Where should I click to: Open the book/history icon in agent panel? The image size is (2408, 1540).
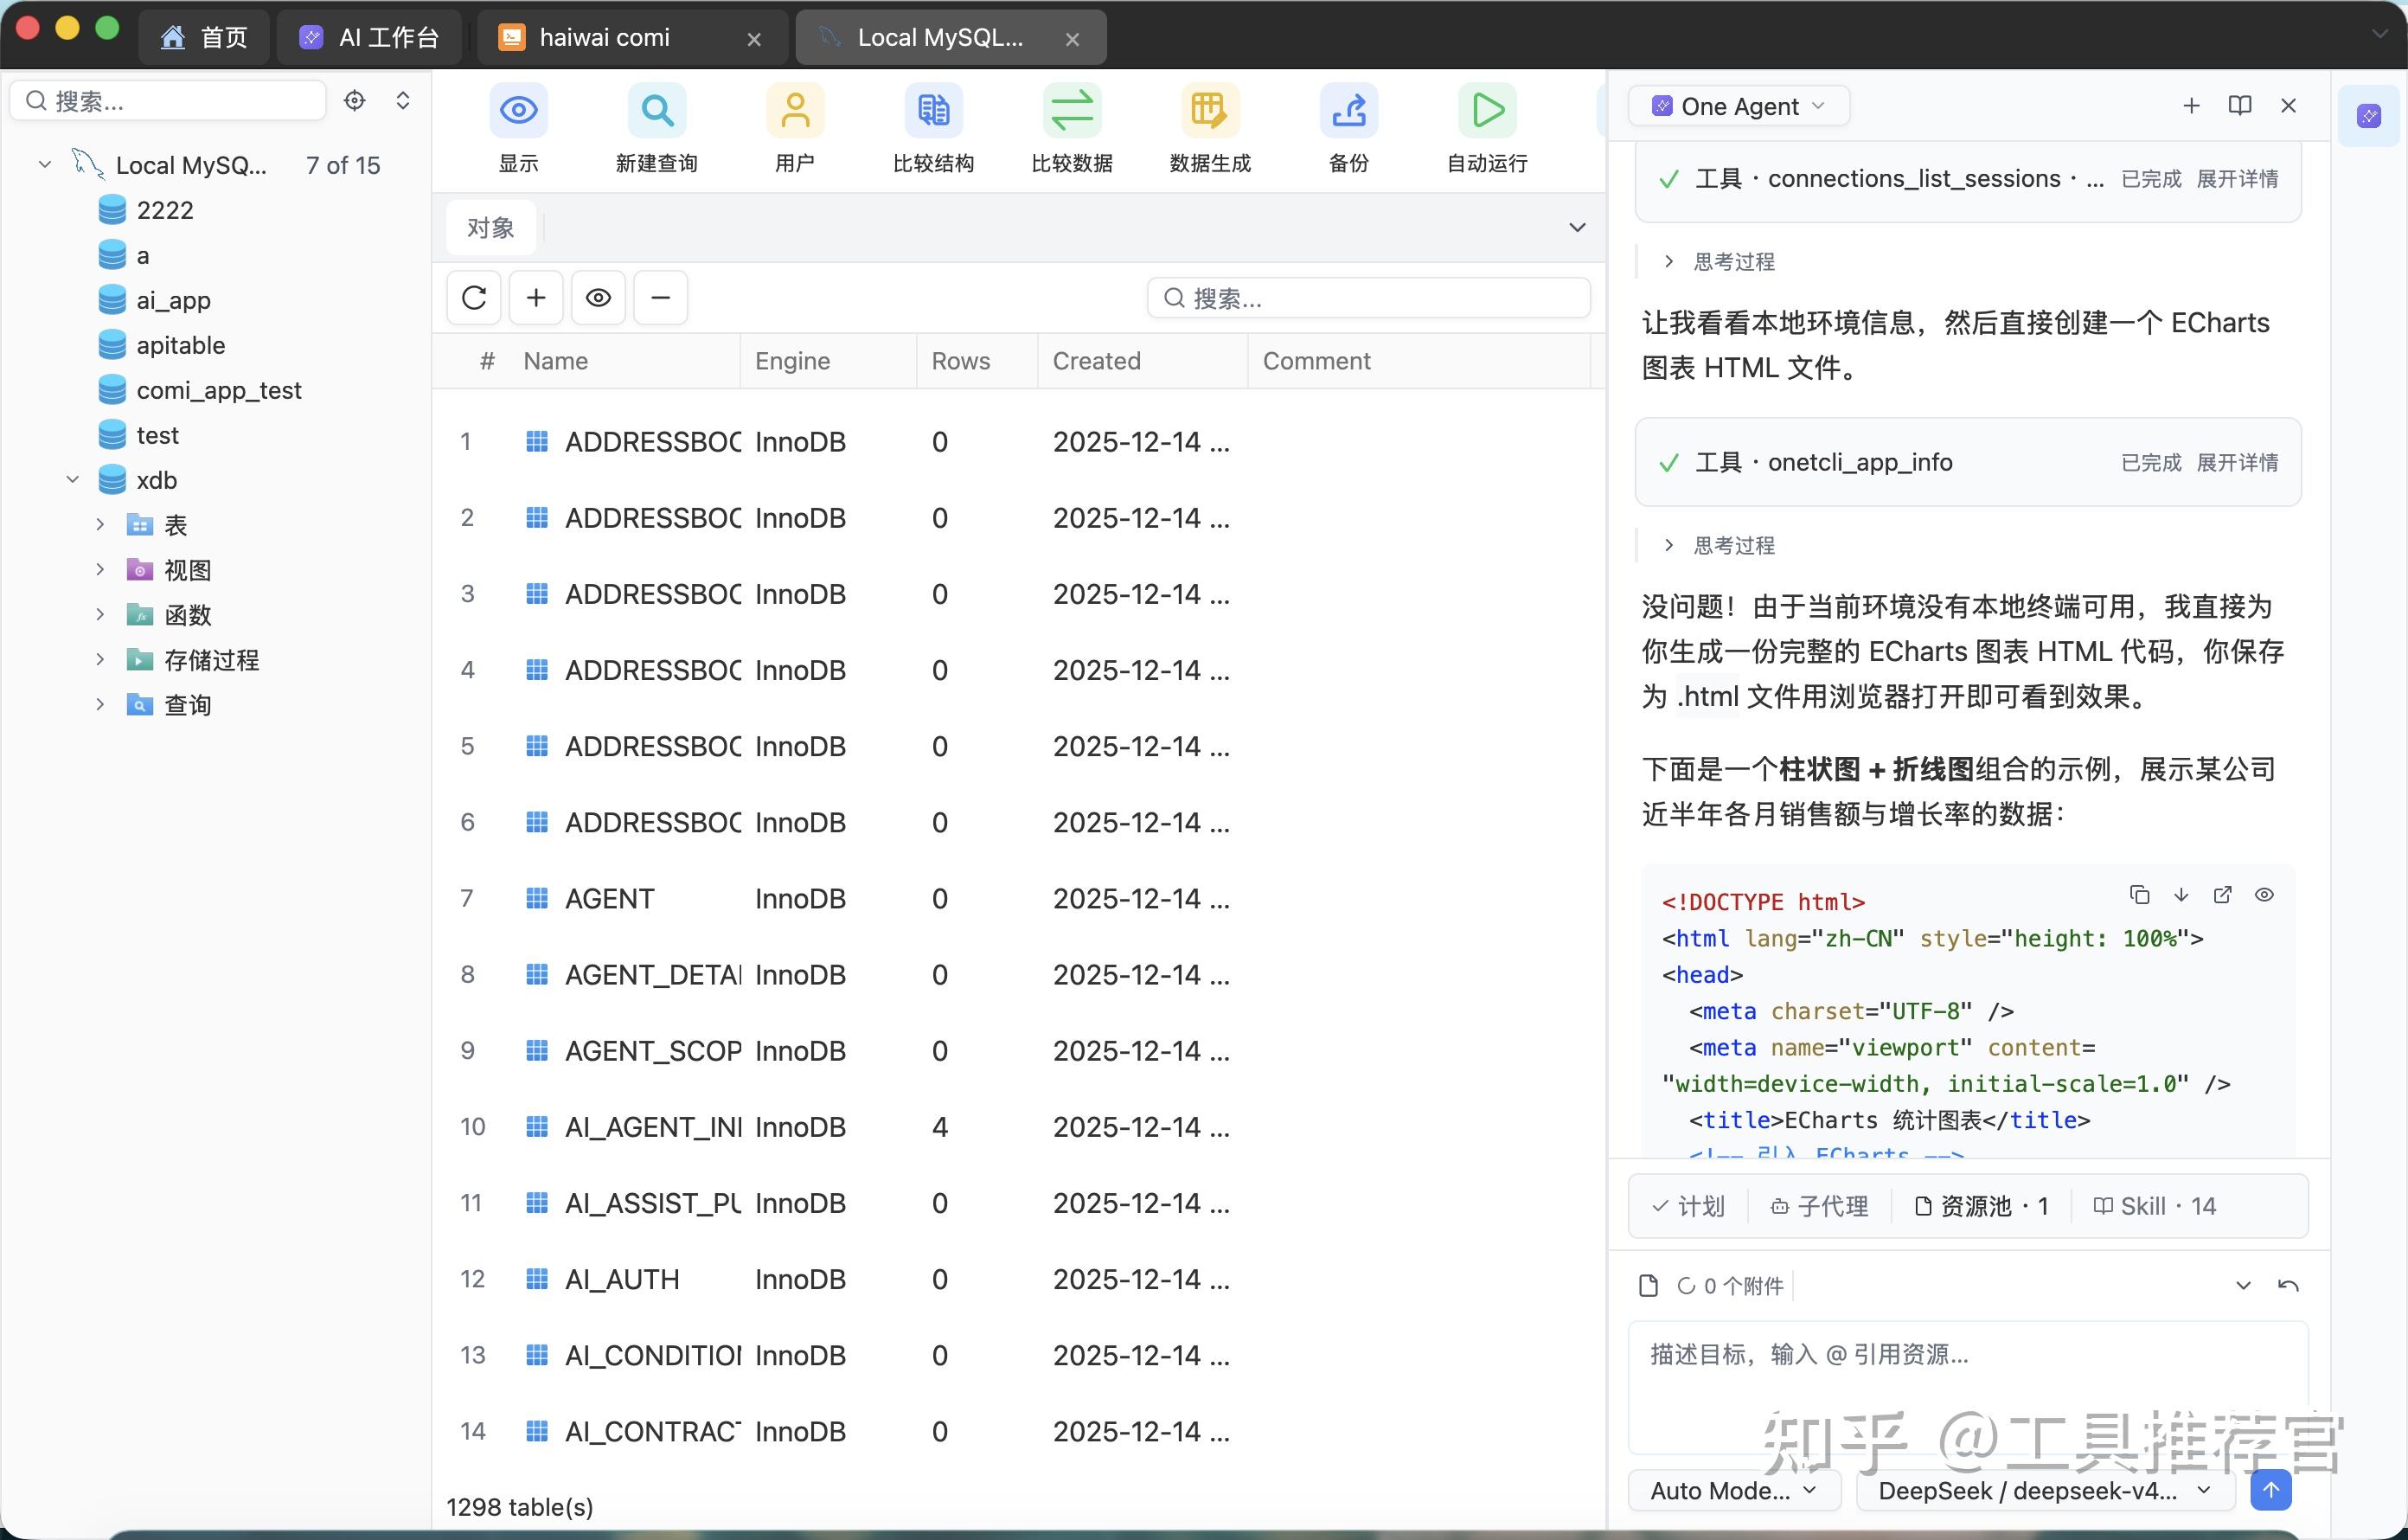2240,106
